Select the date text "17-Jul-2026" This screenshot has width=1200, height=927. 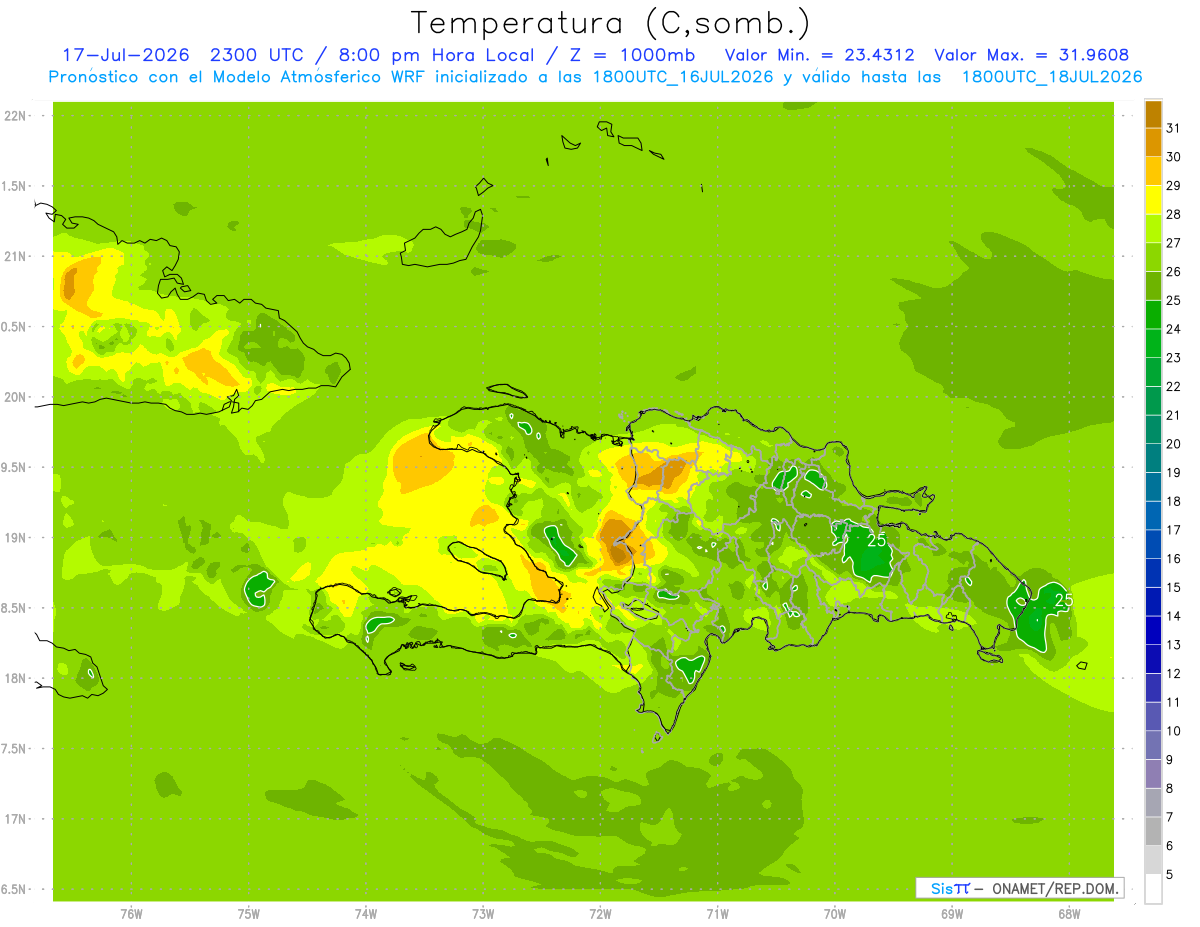[125, 56]
